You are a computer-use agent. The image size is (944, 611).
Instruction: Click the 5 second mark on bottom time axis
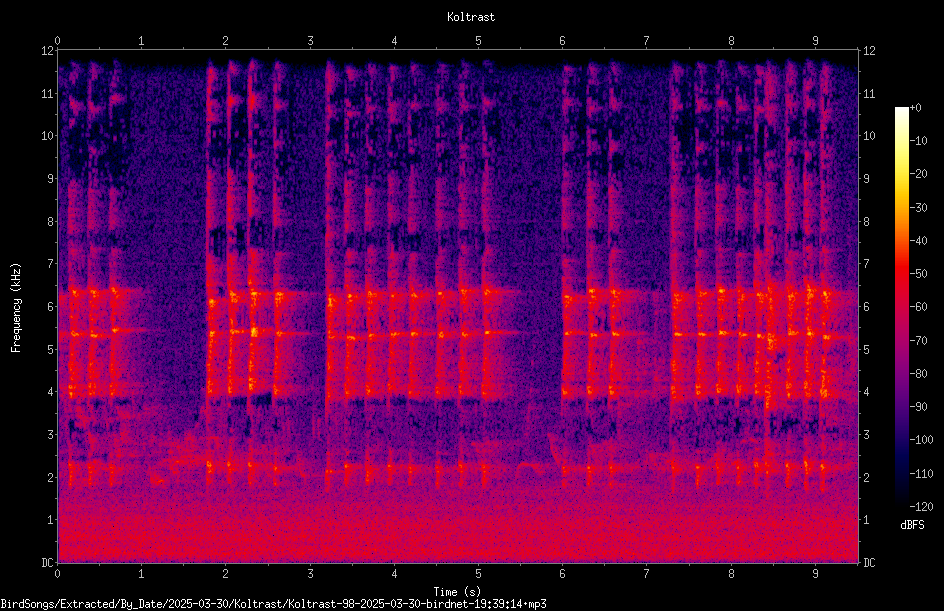tap(479, 574)
